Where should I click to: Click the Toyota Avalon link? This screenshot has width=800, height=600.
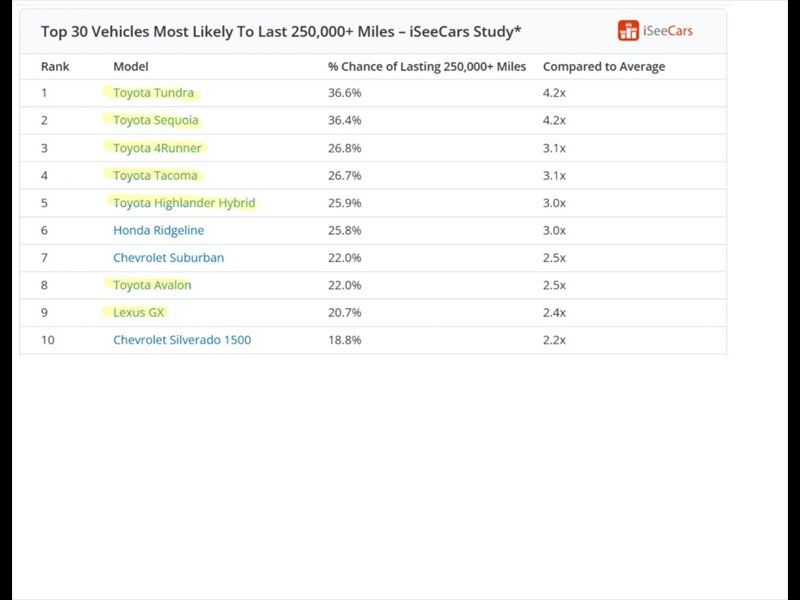(x=152, y=285)
